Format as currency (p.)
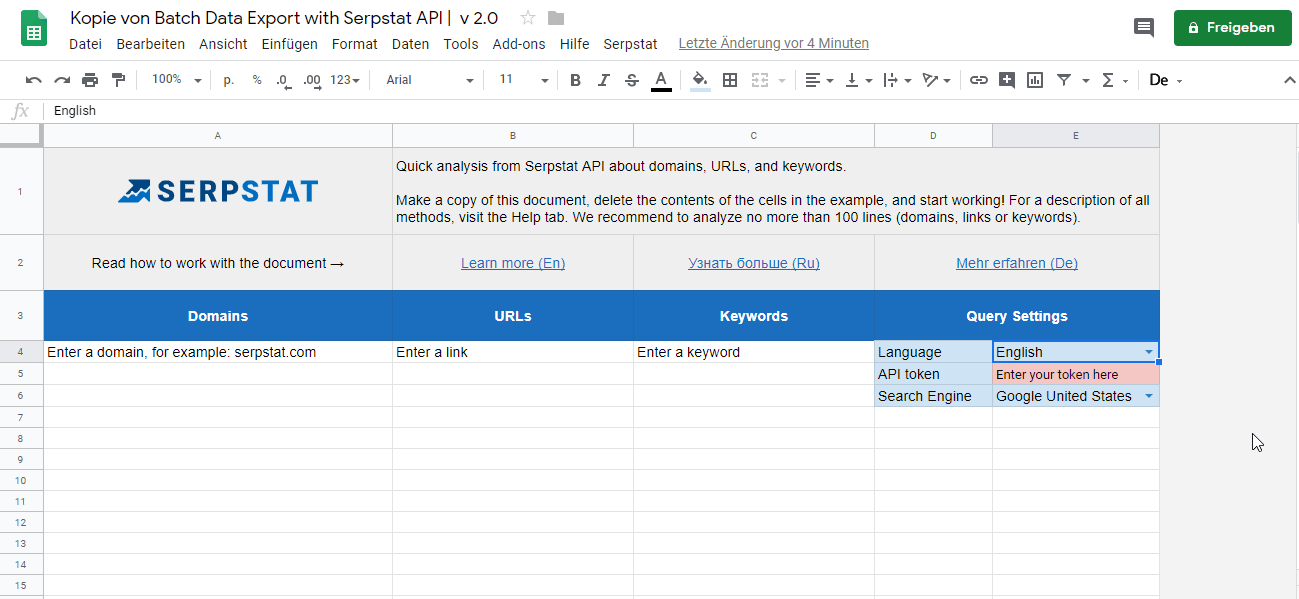 (229, 80)
